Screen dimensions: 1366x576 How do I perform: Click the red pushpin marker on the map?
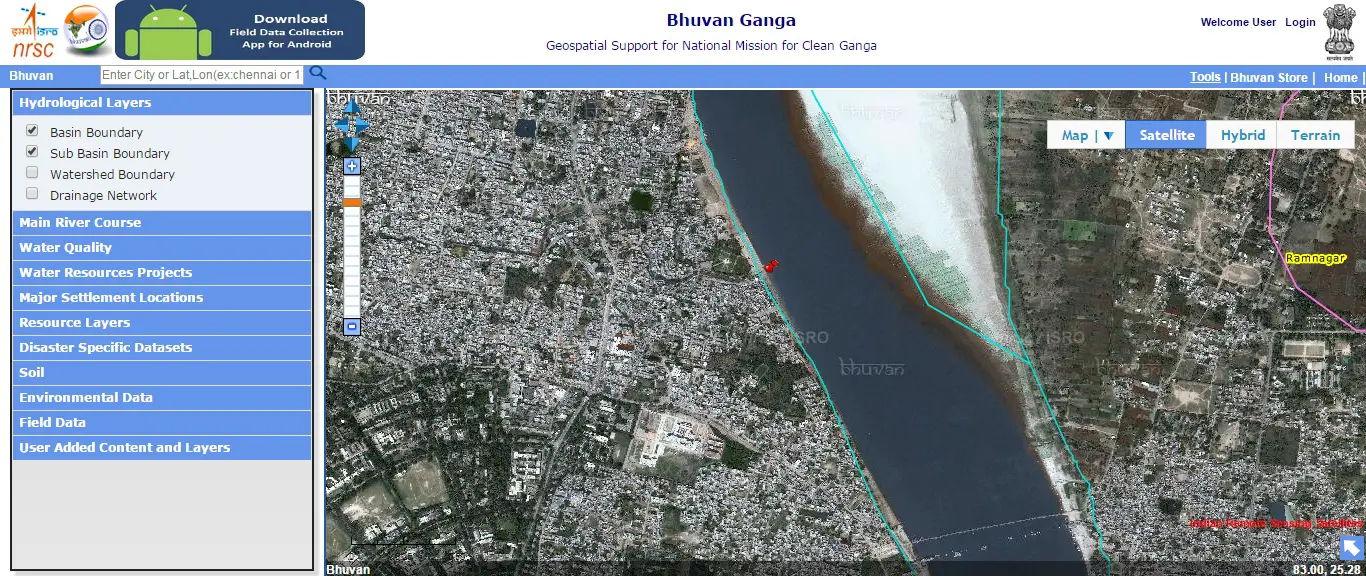click(770, 265)
